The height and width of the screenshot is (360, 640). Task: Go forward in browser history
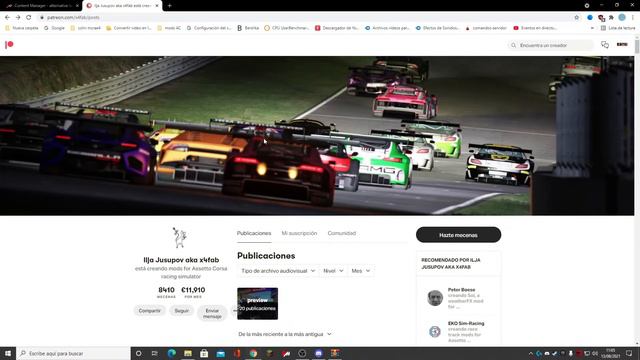point(18,18)
